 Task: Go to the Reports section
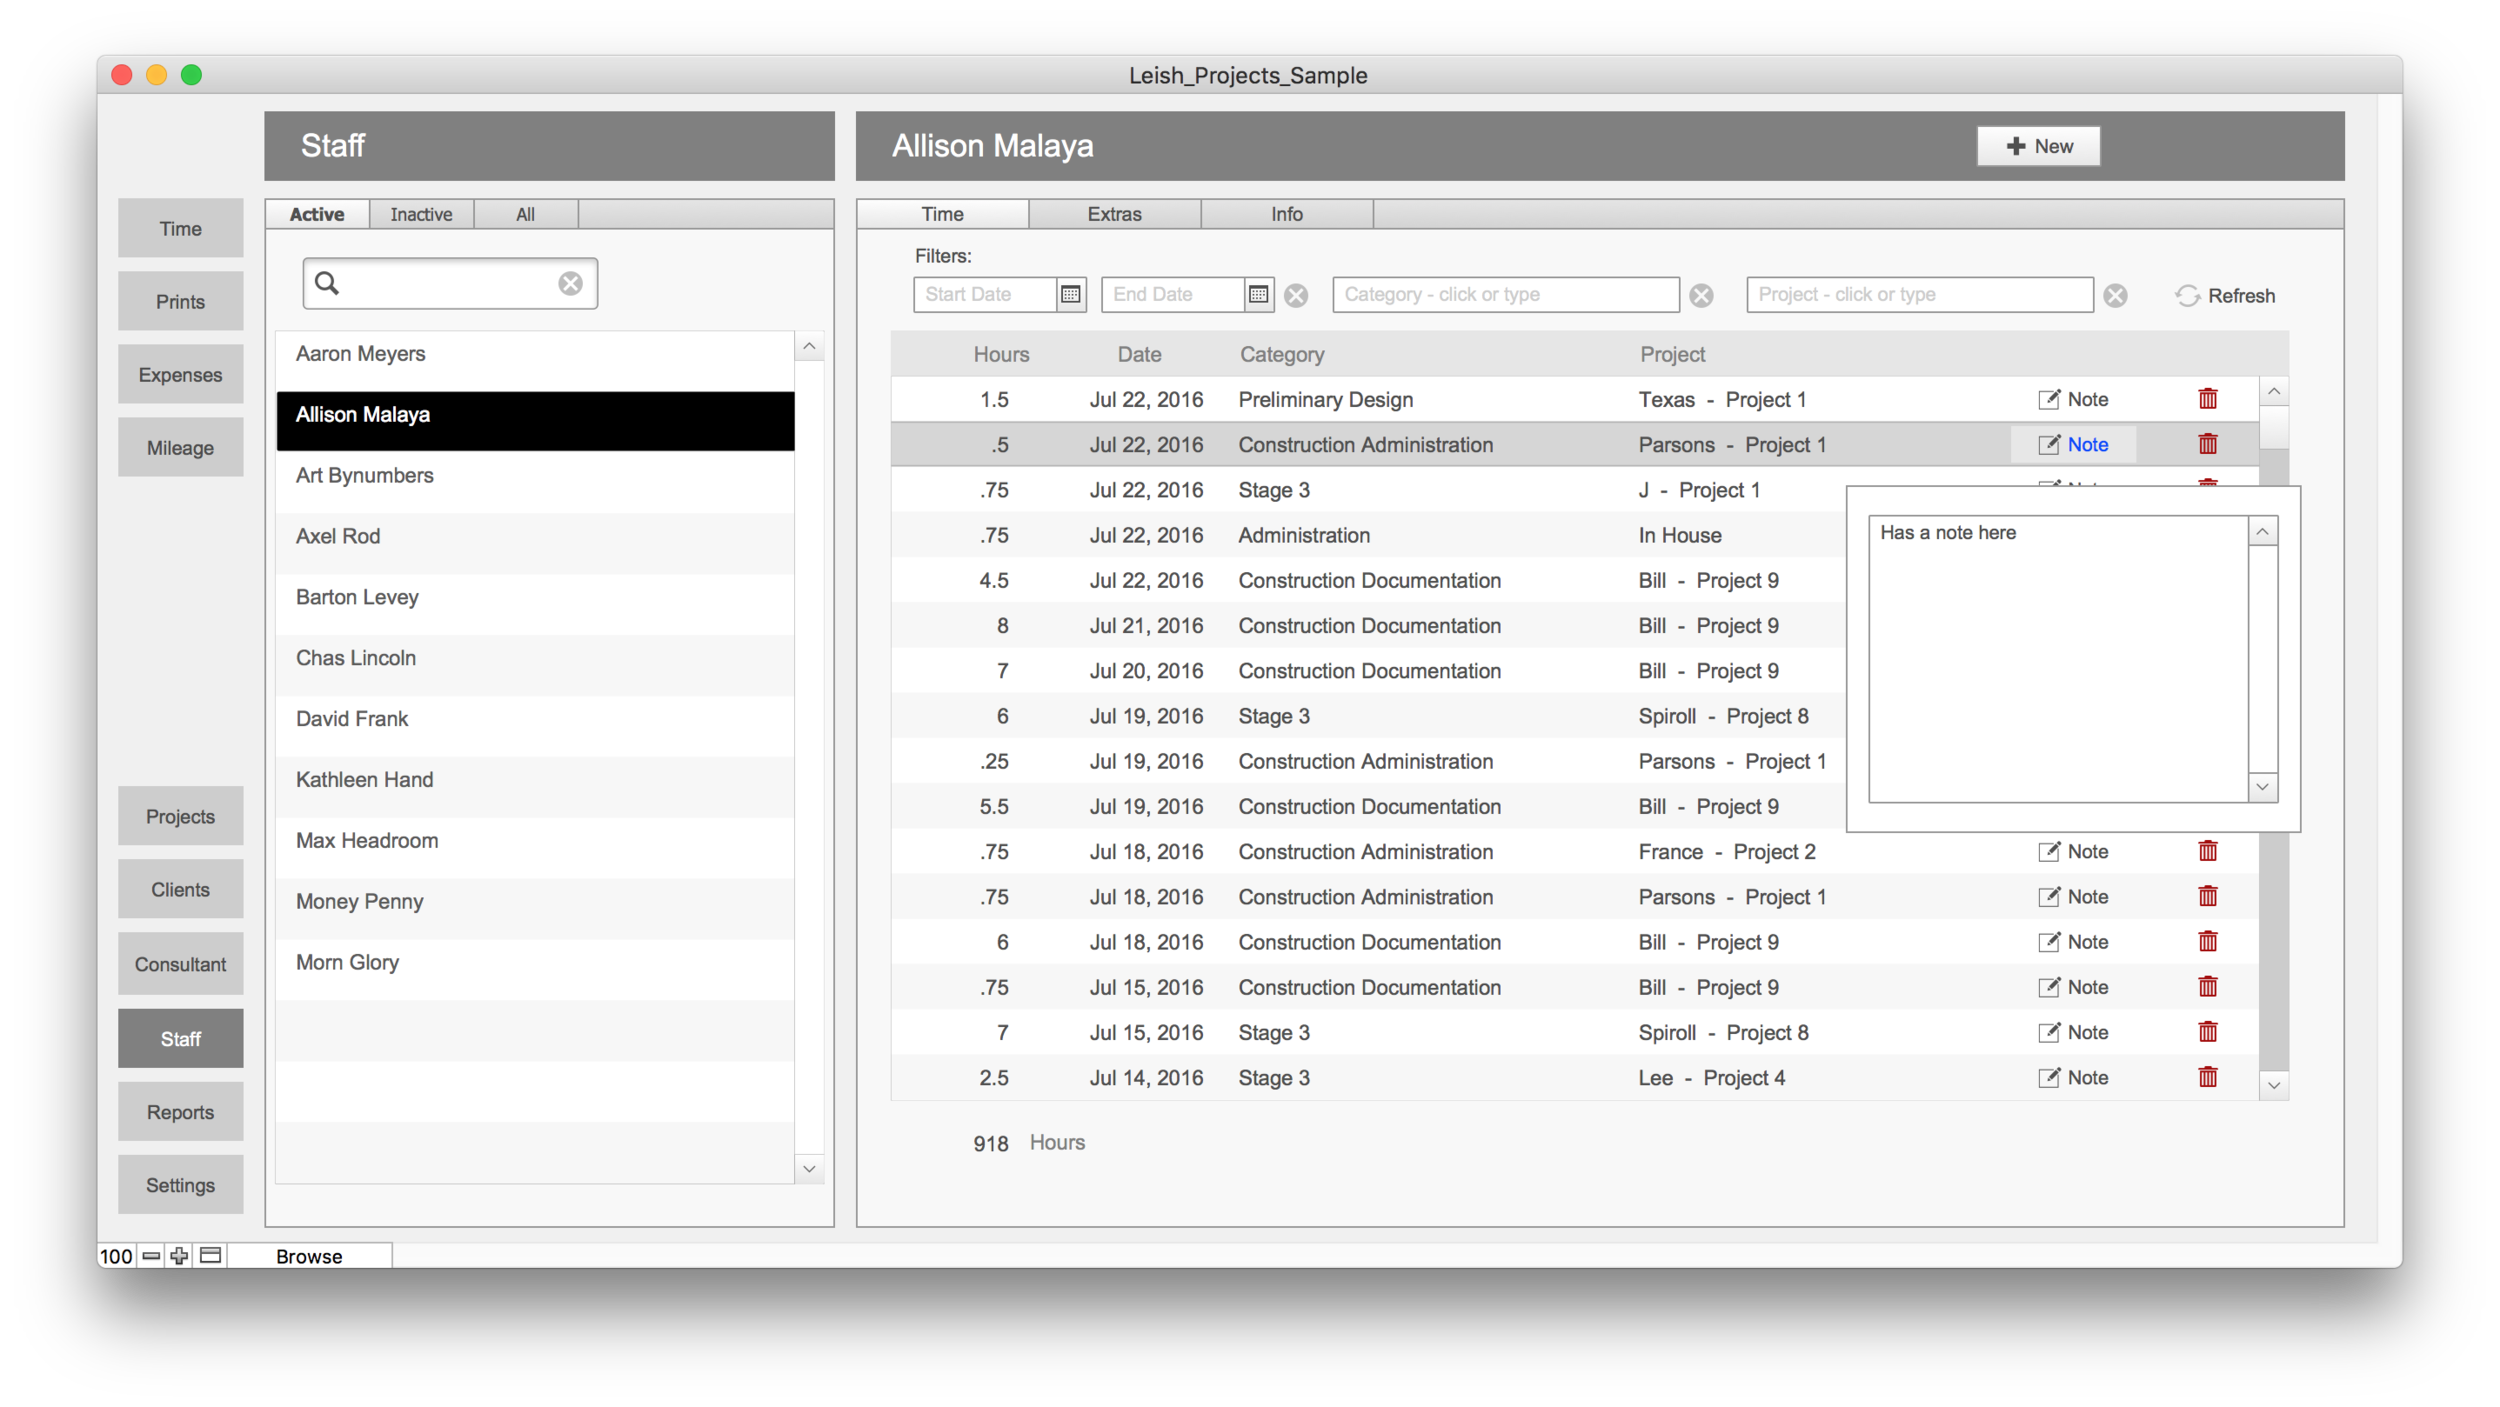pos(180,1112)
